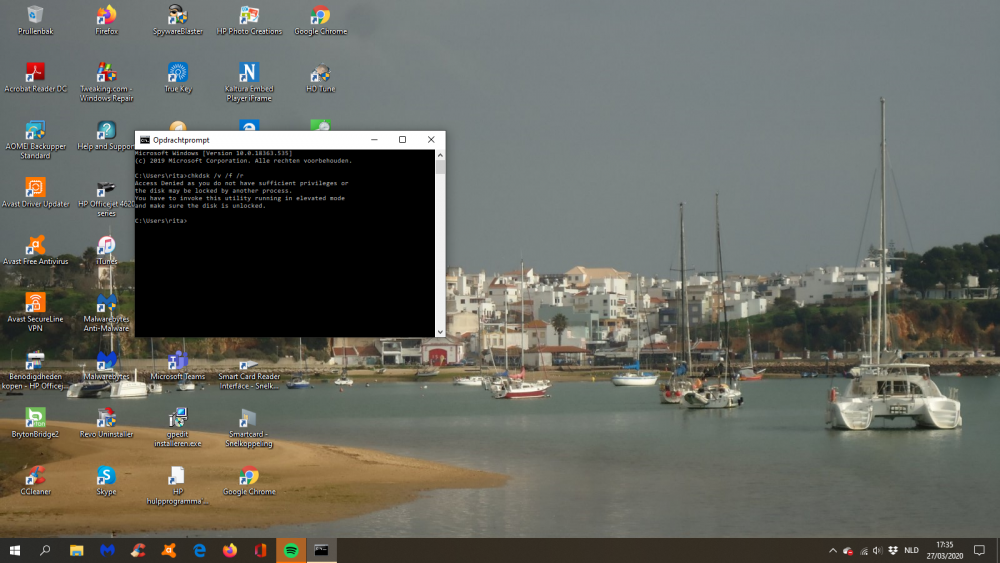Viewport: 1000px width, 563px height.
Task: Click the taskbar search magnifier
Action: click(x=45, y=550)
